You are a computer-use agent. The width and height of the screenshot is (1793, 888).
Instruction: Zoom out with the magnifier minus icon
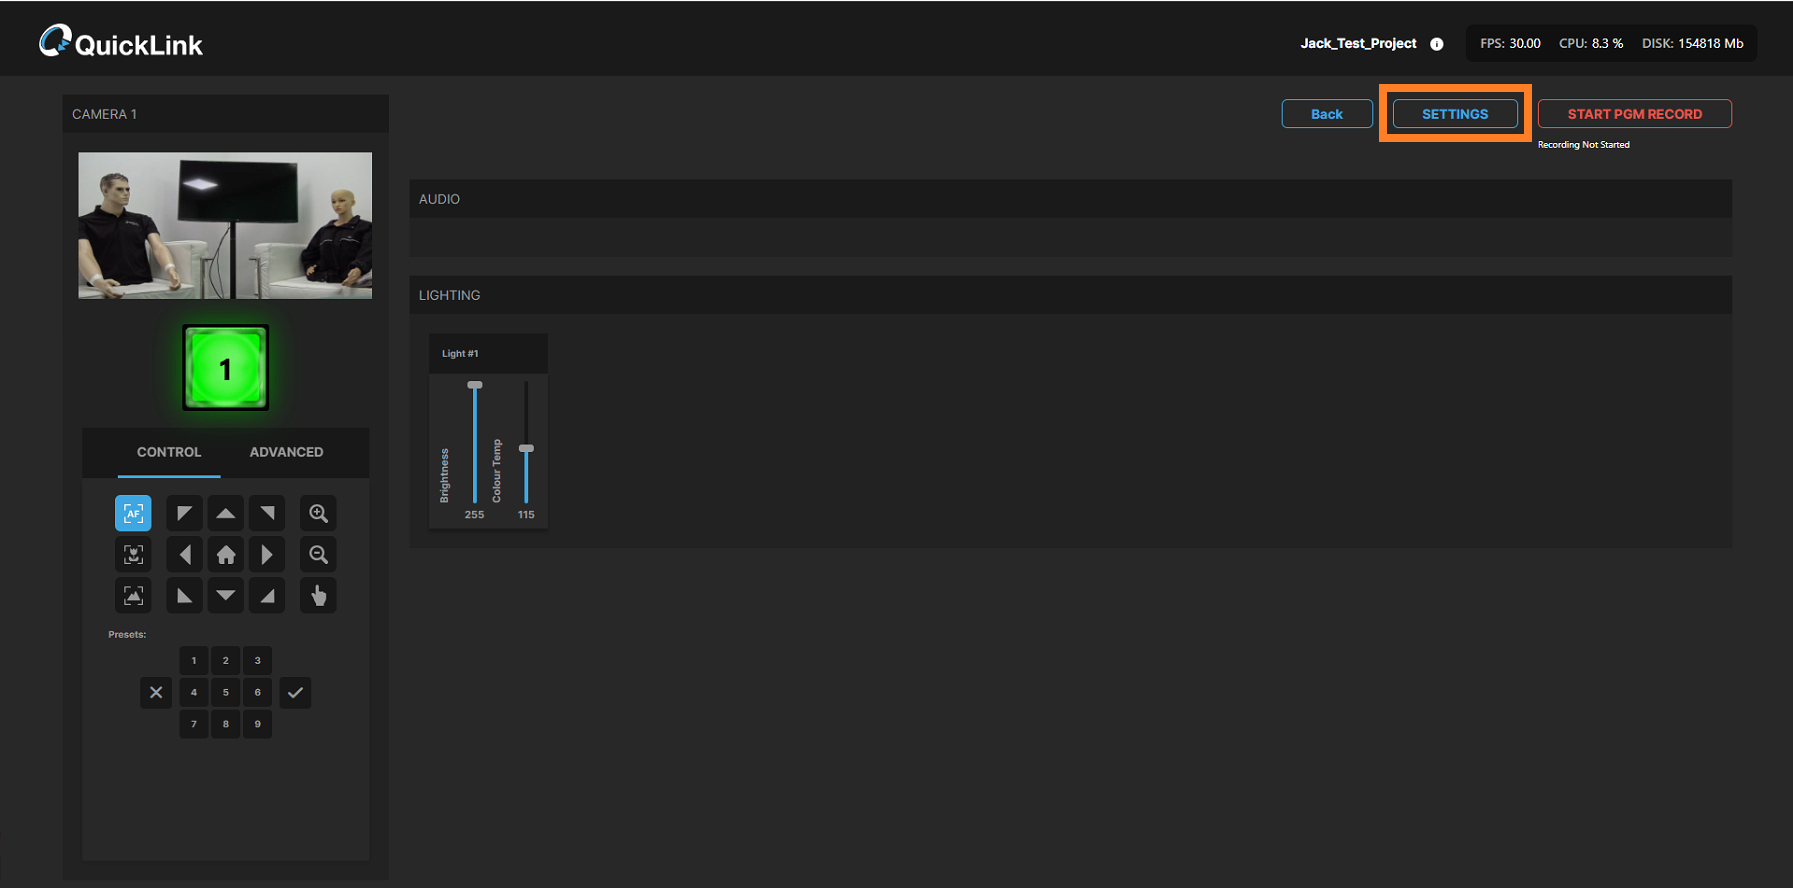(x=318, y=555)
